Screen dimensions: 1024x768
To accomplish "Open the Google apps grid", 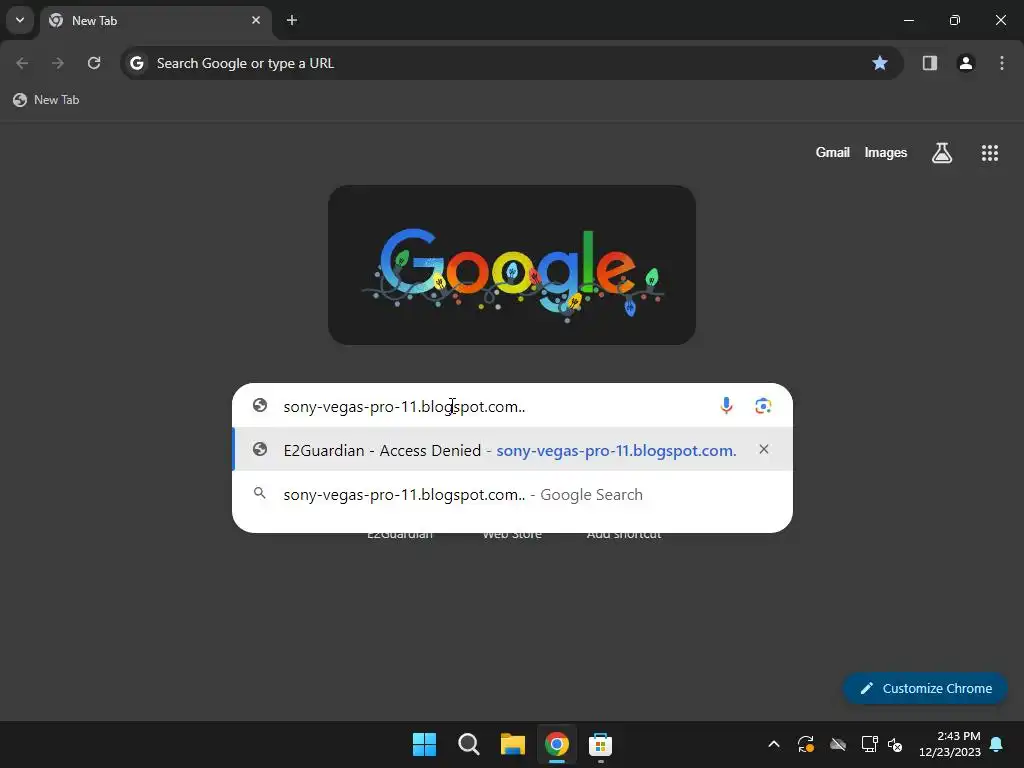I will pos(989,153).
